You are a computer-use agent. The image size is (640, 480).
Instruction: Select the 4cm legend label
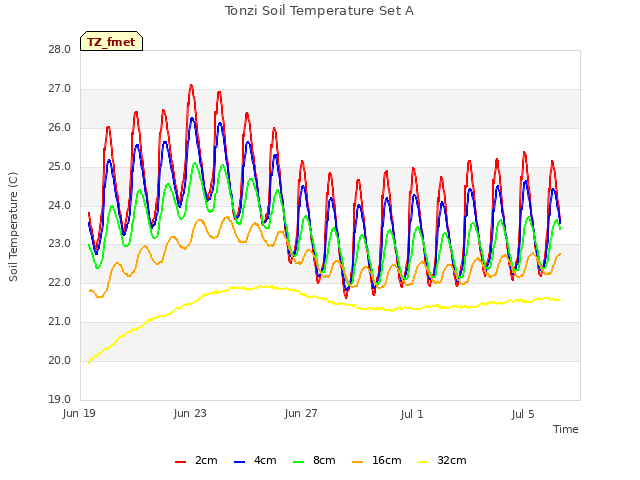265,460
